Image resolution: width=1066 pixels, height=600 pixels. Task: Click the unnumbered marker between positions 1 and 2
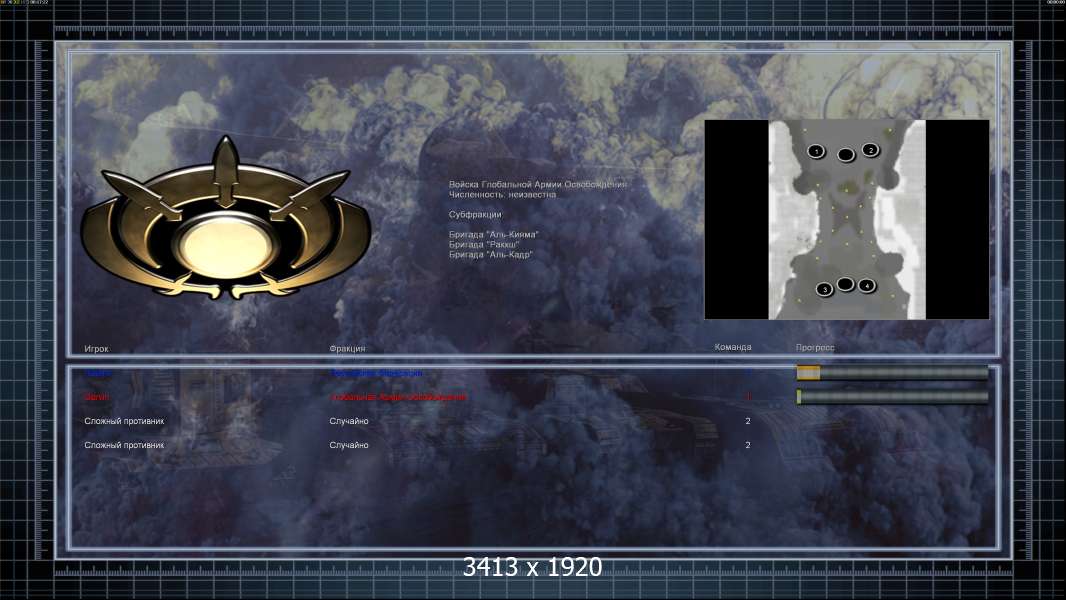[846, 156]
